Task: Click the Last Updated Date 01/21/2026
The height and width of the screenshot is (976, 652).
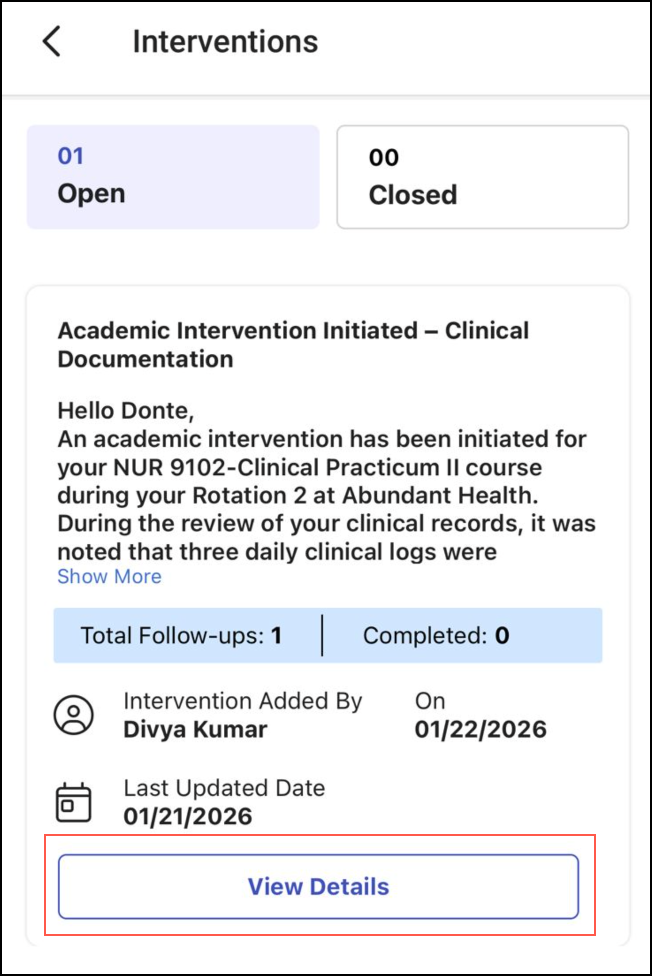Action: (188, 816)
